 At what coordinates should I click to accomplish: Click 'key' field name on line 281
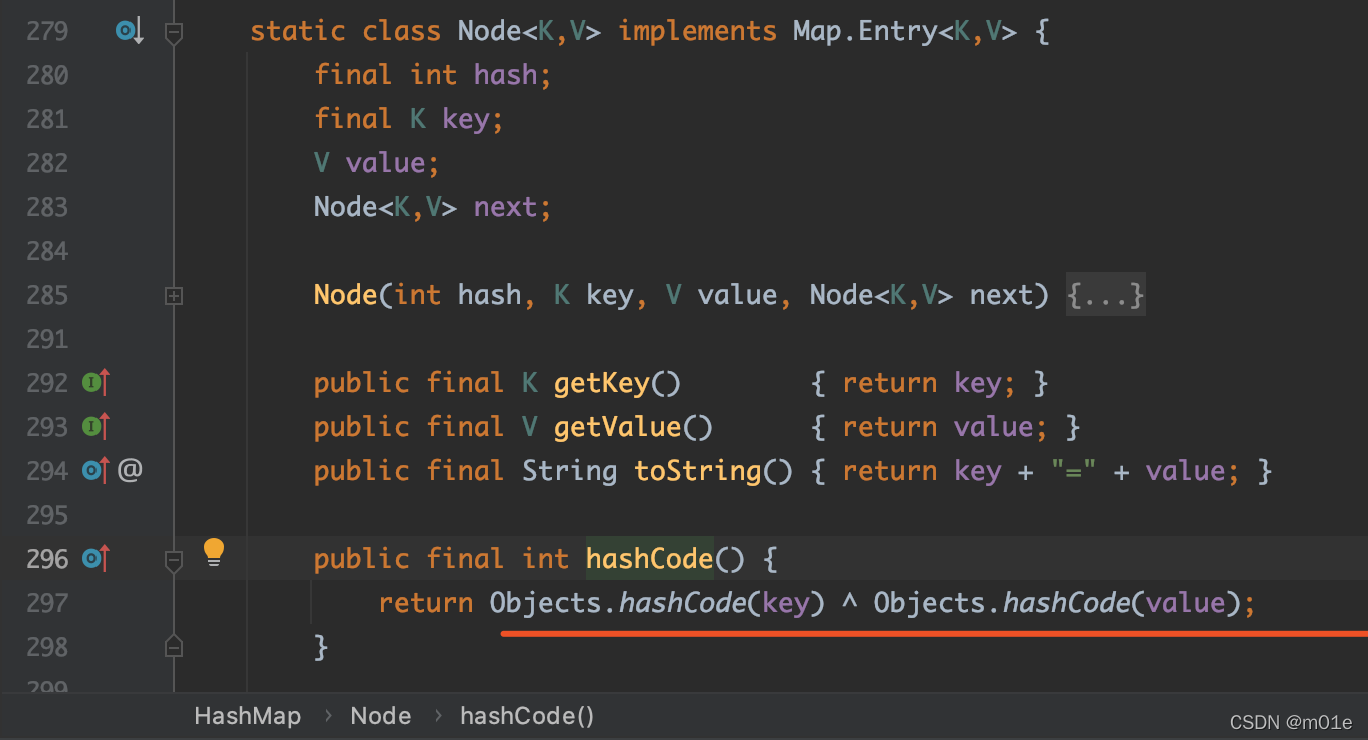(x=466, y=119)
